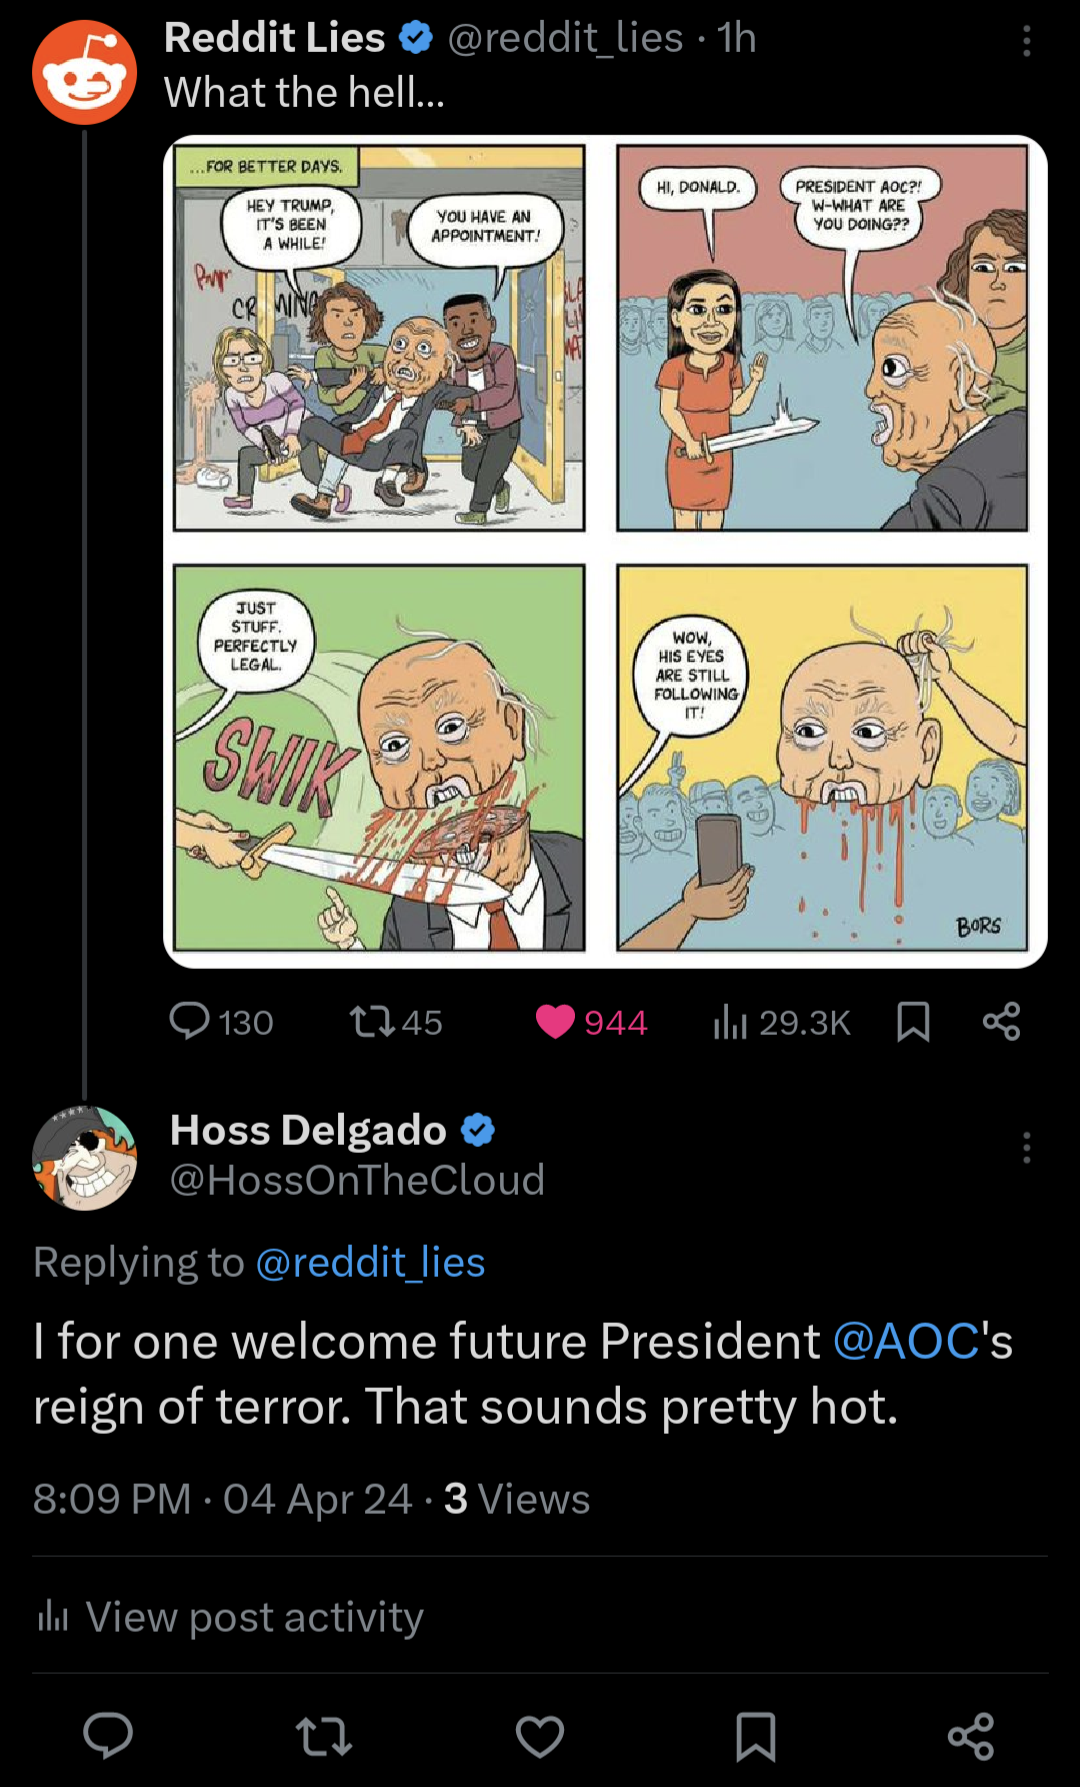Share the Reddit Lies post

pyautogui.click(x=1001, y=1021)
